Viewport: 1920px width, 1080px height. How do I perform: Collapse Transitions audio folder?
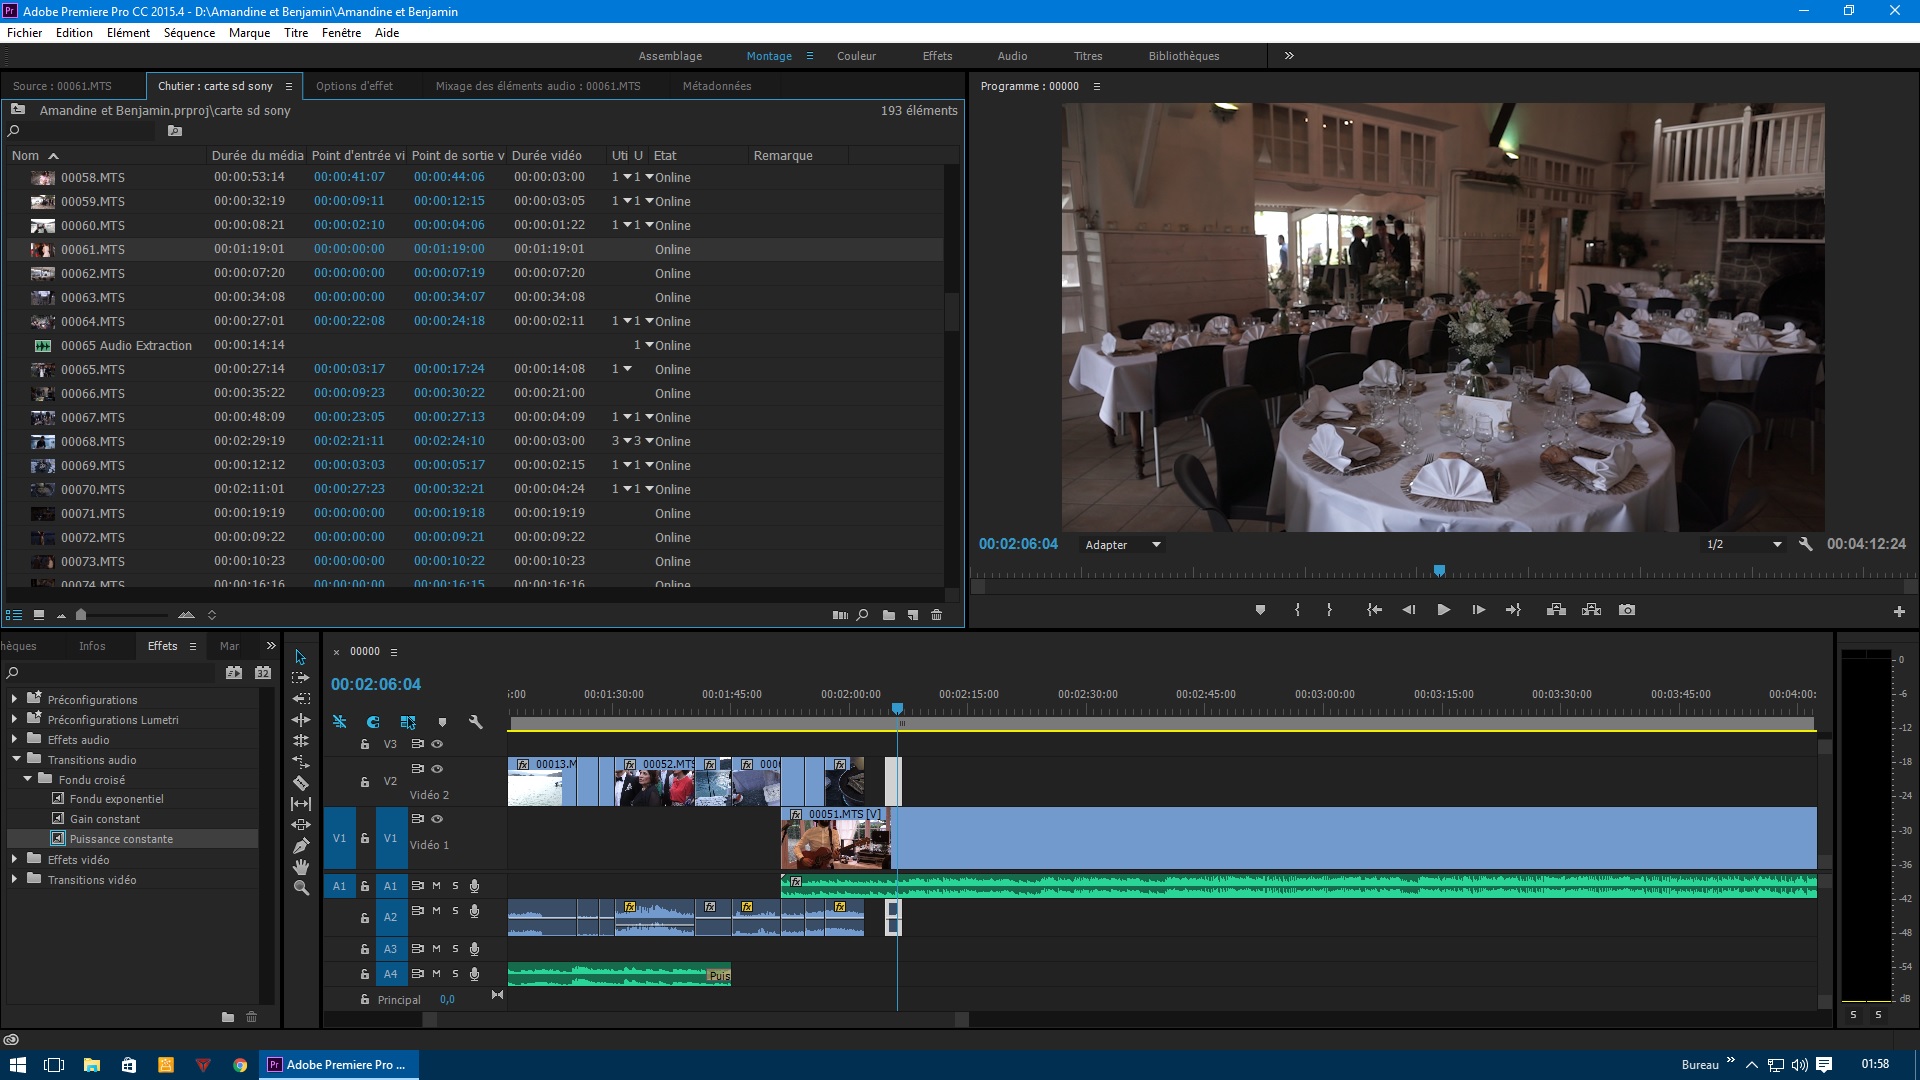pyautogui.click(x=15, y=759)
